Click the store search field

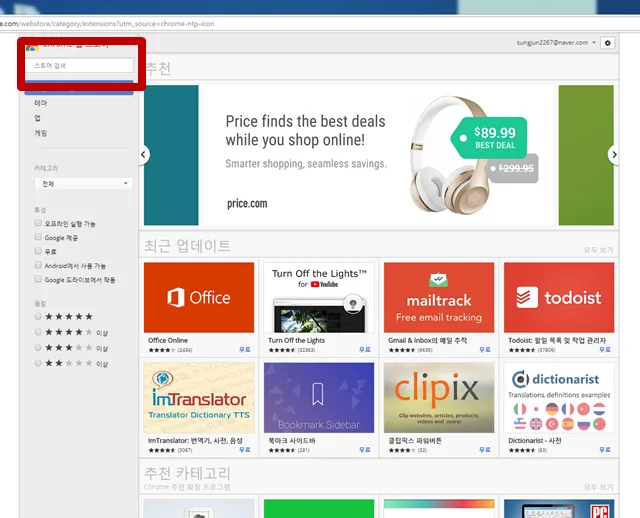click(79, 65)
